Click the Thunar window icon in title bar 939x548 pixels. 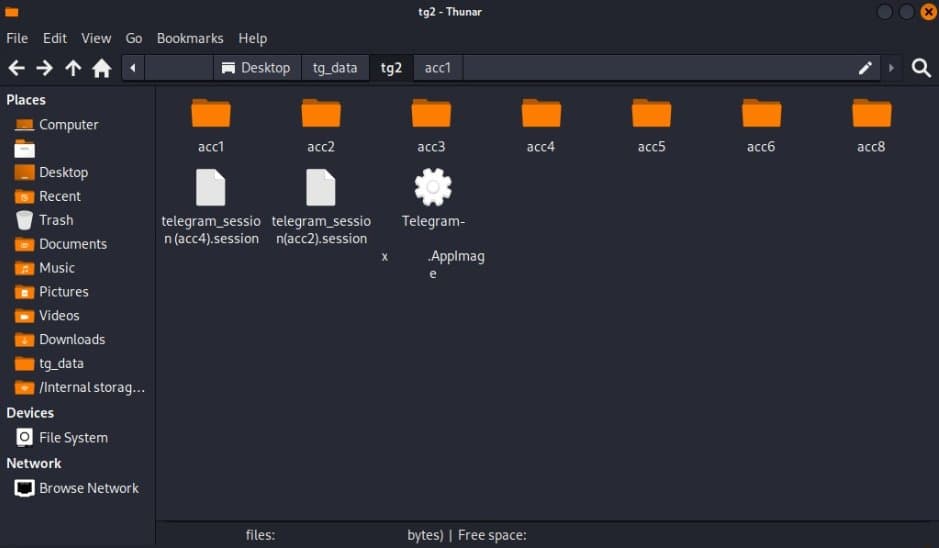coord(11,12)
